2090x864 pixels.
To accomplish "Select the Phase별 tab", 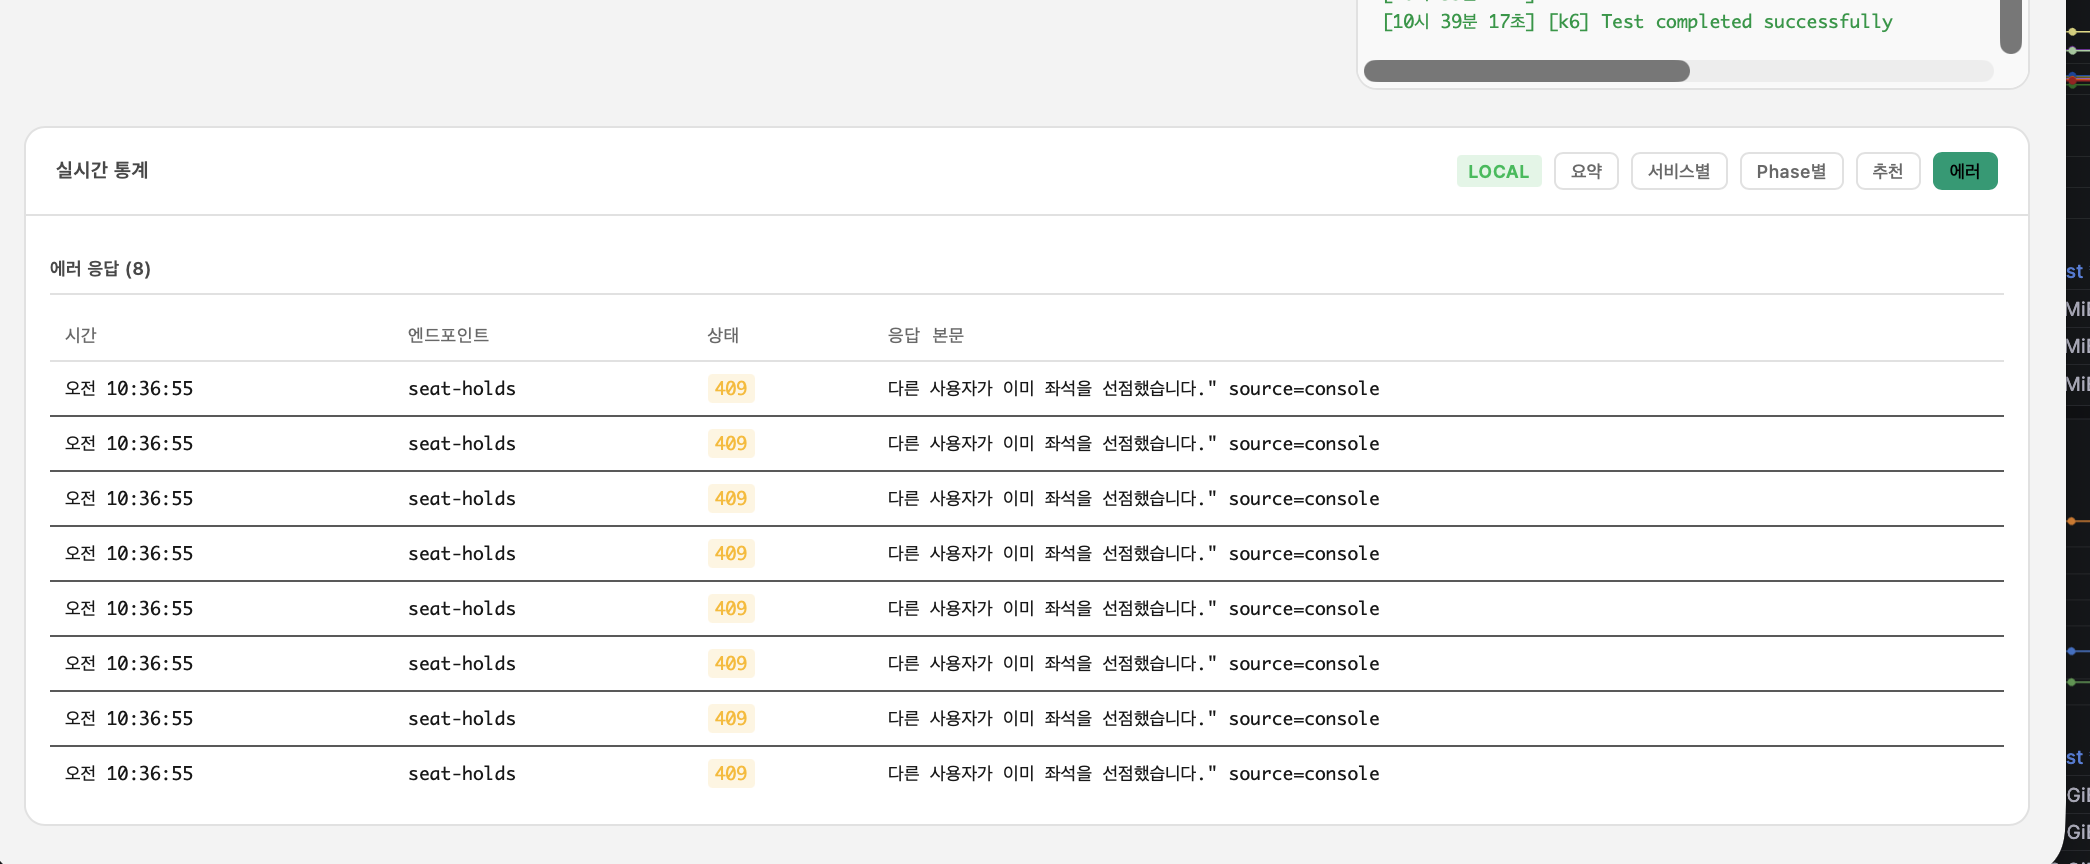I will pyautogui.click(x=1790, y=171).
